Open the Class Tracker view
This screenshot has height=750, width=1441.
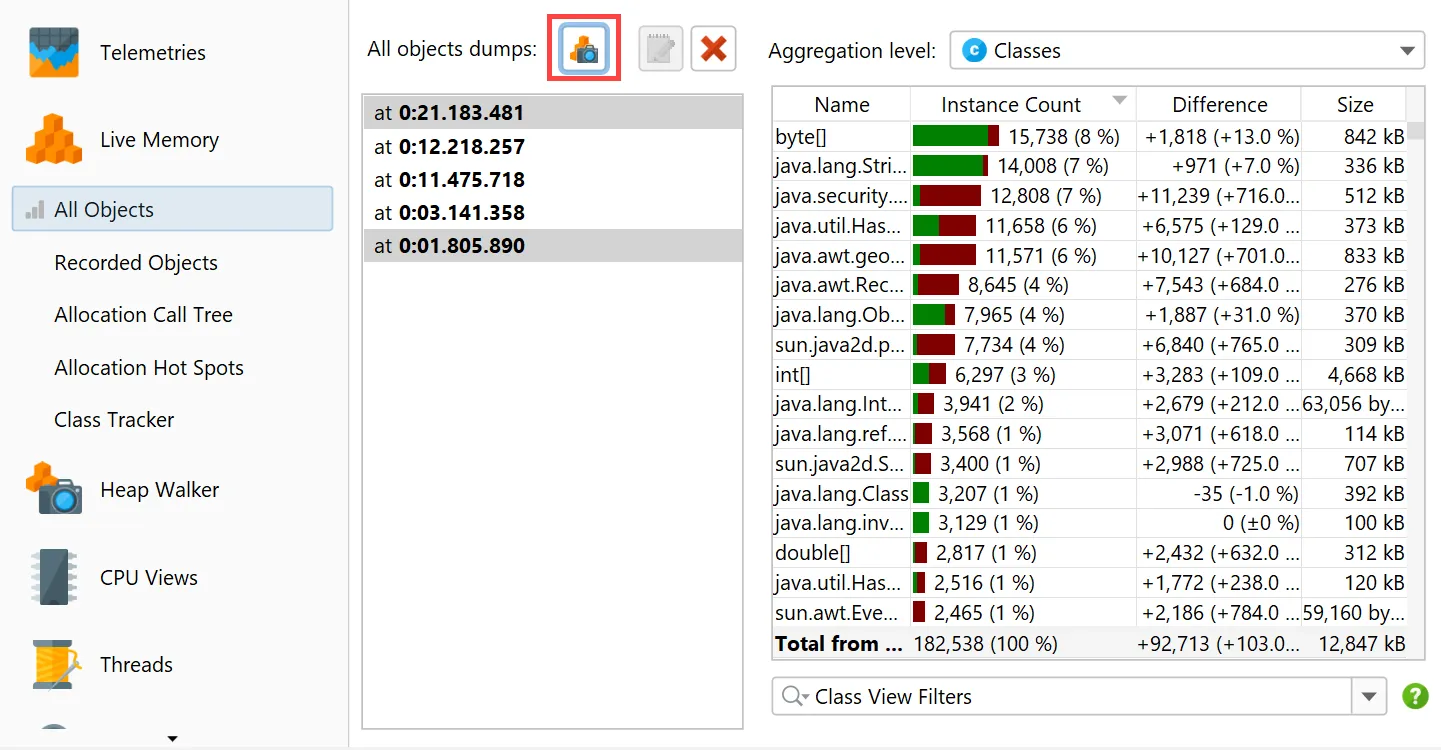pyautogui.click(x=114, y=420)
